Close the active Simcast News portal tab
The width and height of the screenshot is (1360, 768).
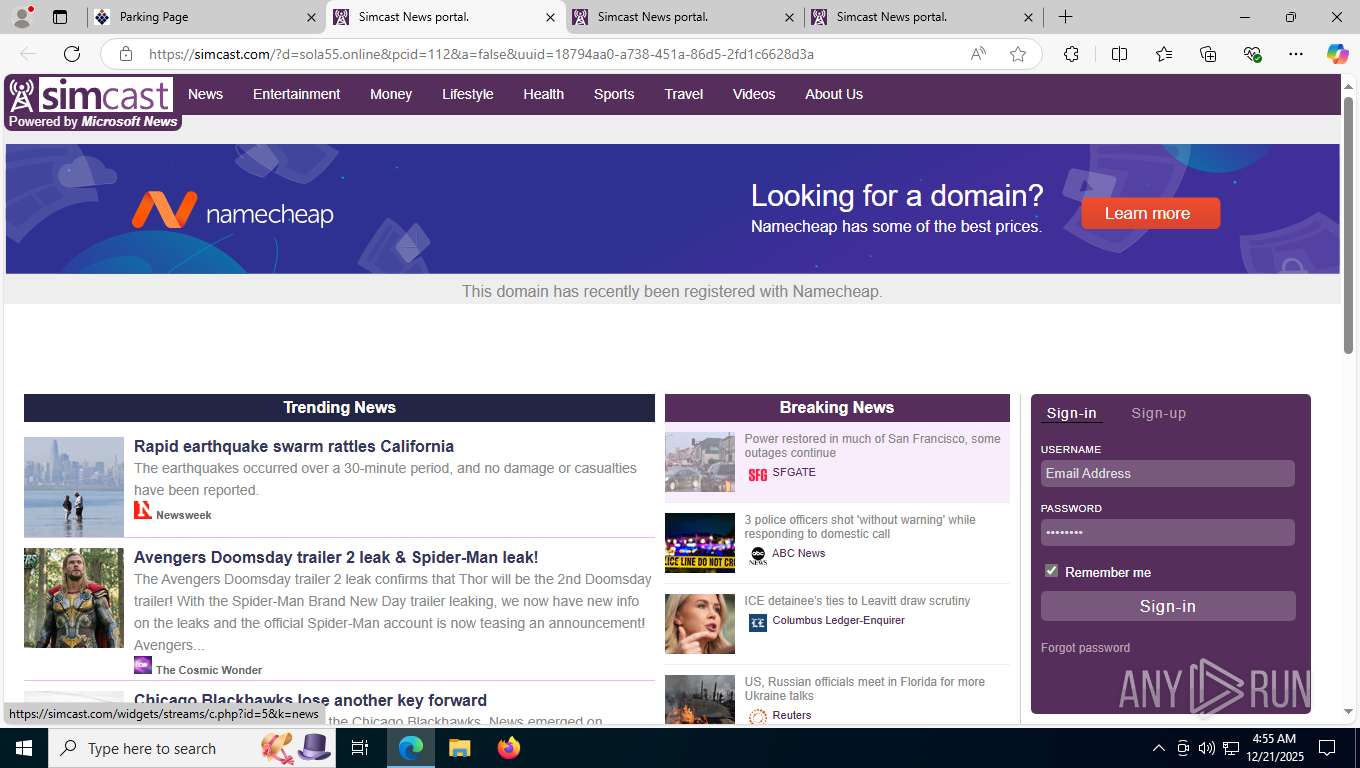coord(550,17)
